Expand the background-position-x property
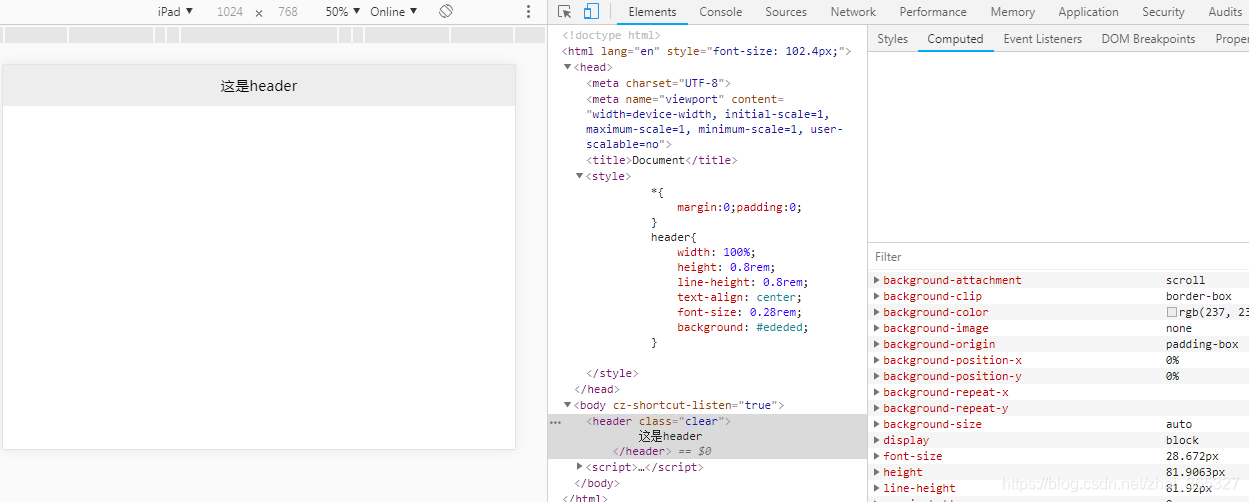This screenshot has width=1249, height=502. 877,360
